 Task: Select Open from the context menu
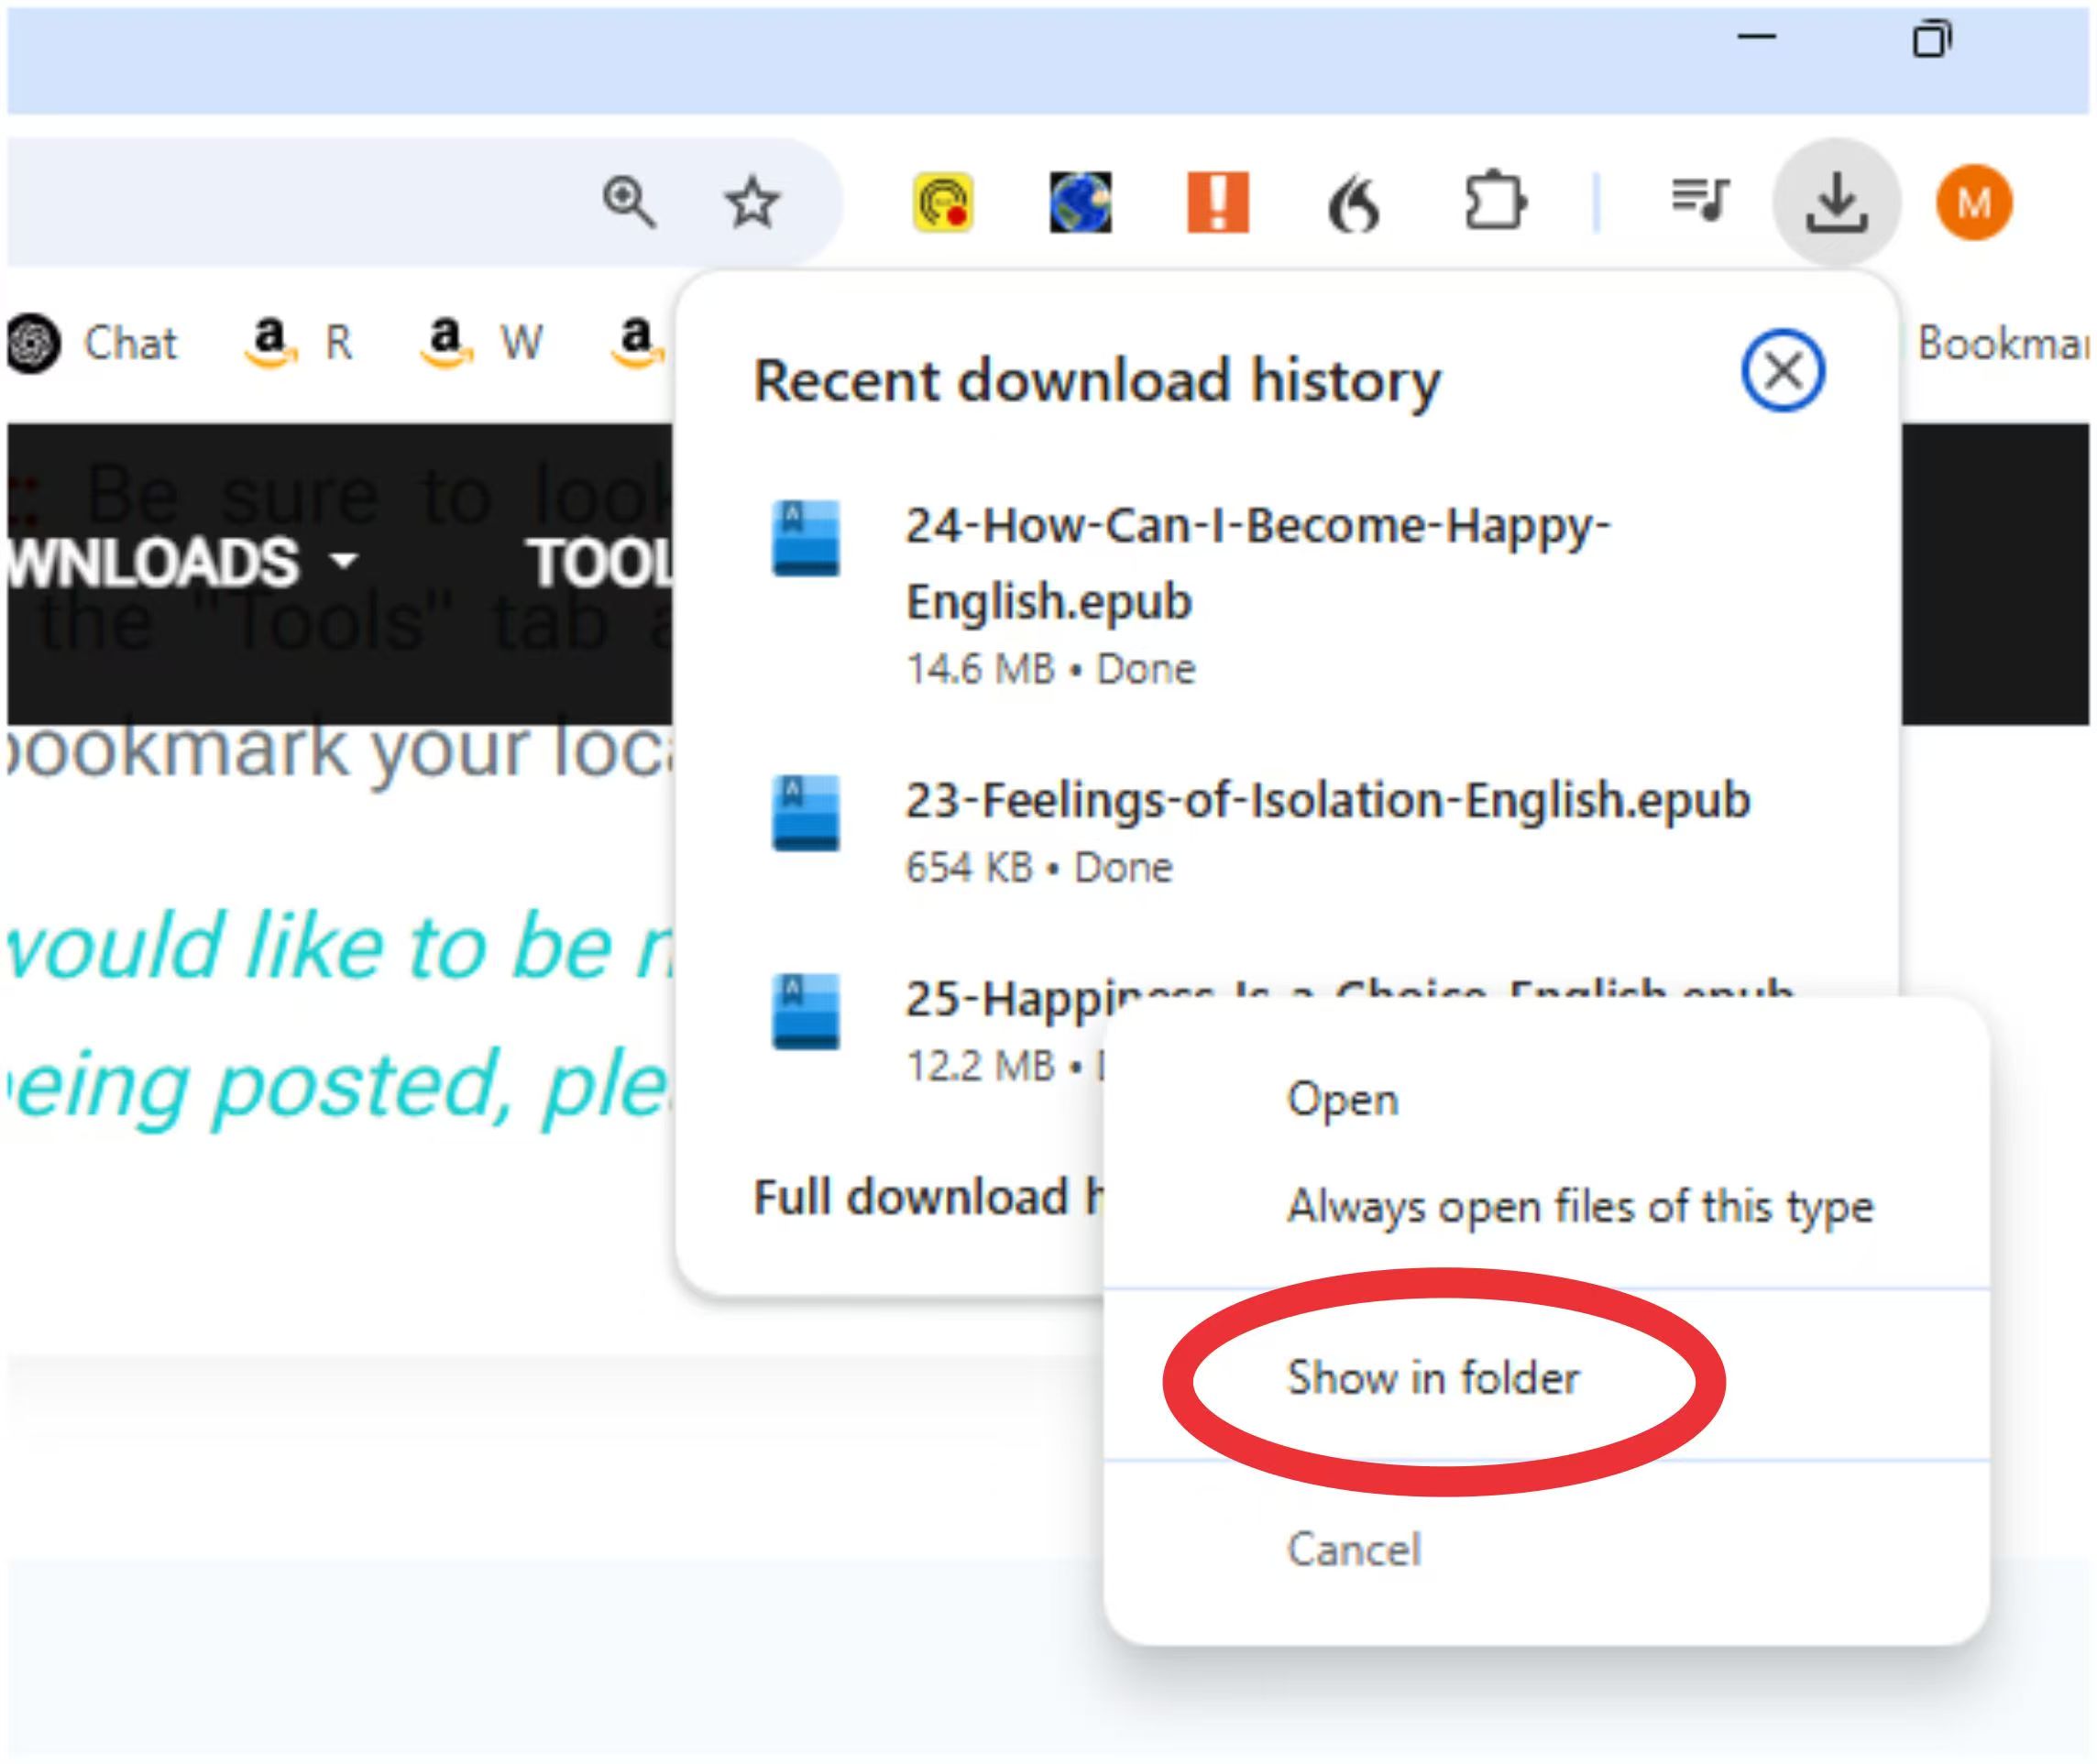pyautogui.click(x=1342, y=1100)
